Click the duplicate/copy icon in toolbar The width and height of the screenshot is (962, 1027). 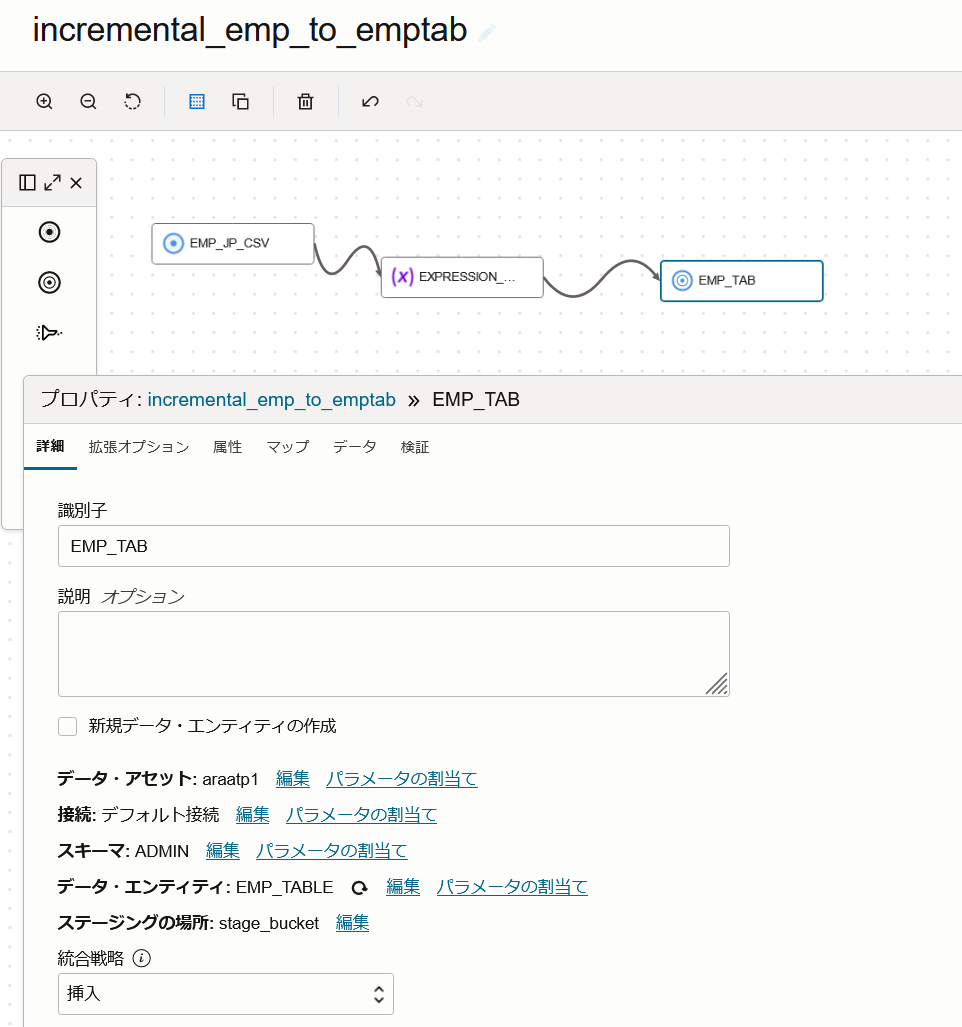(240, 102)
